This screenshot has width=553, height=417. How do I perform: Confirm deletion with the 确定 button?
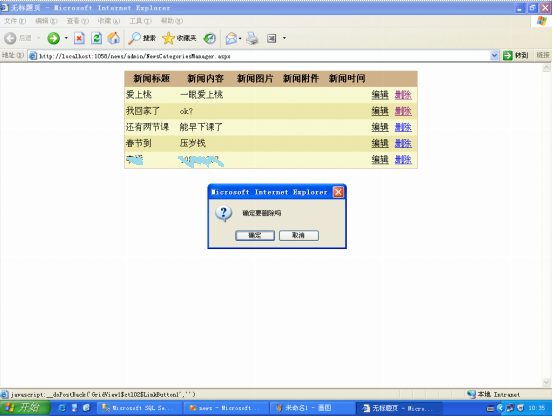click(x=255, y=235)
